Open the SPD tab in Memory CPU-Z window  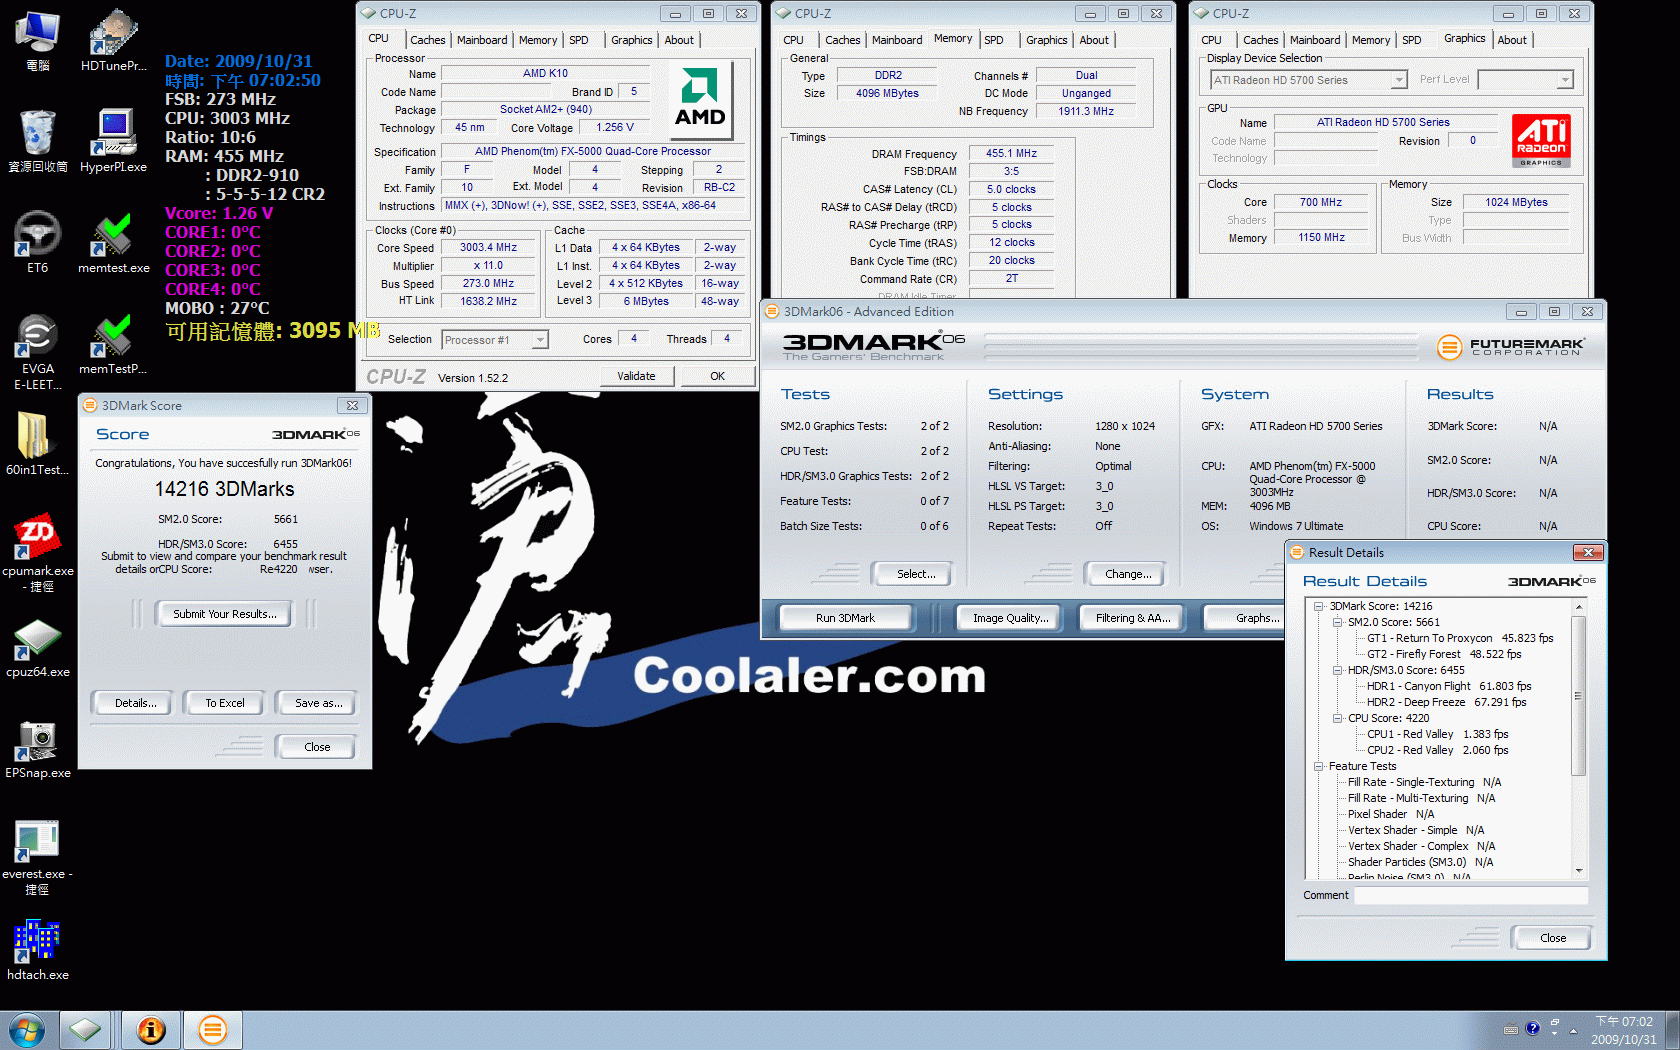(x=993, y=40)
